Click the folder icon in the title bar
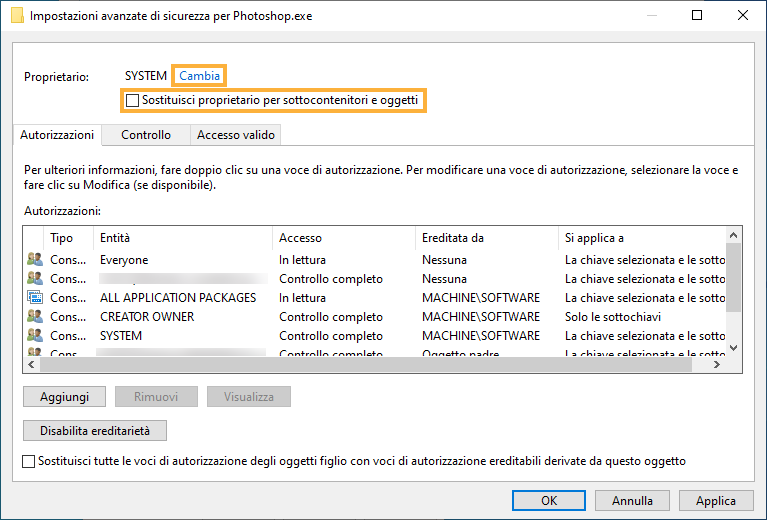The height and width of the screenshot is (520, 767). coord(16,16)
